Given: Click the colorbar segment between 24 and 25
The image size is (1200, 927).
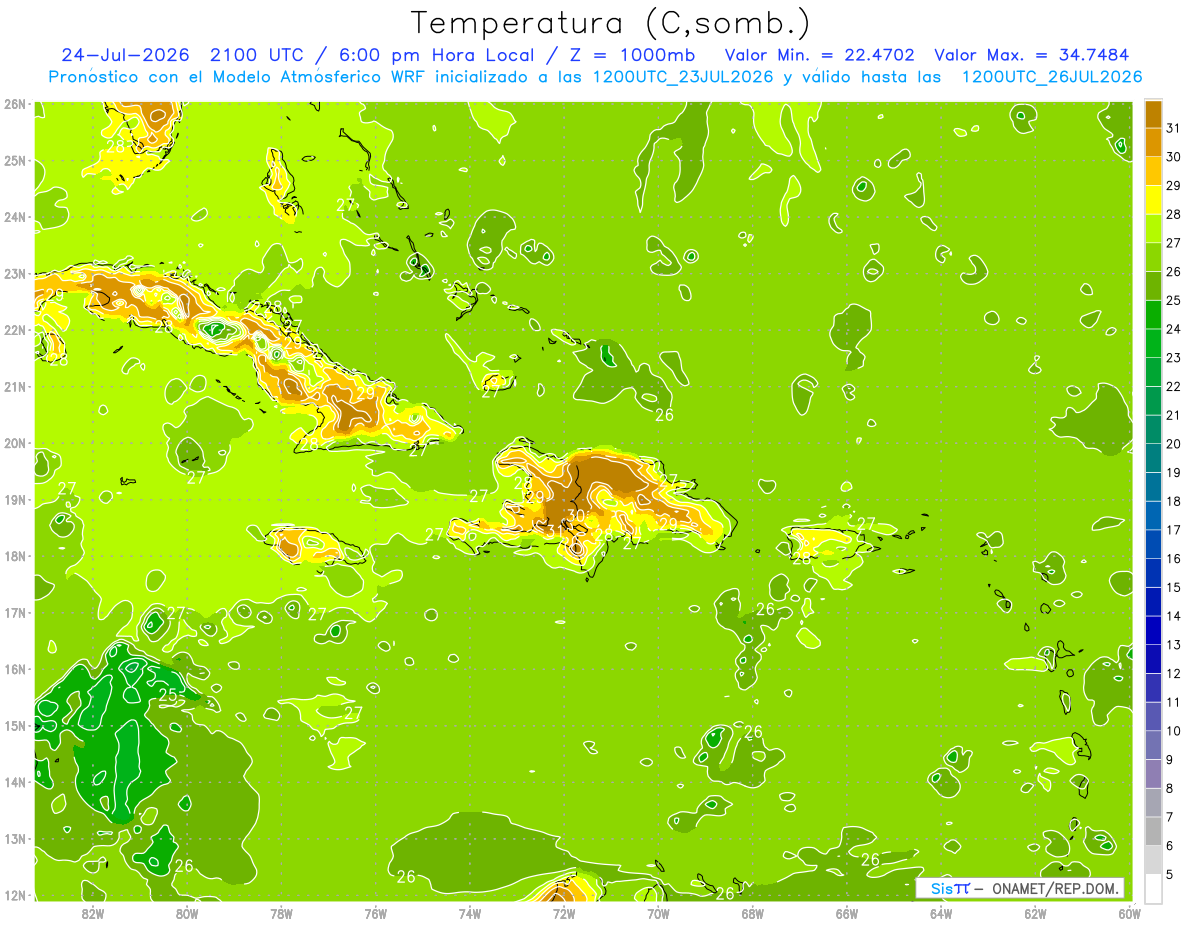Looking at the screenshot, I should coord(1153,314).
